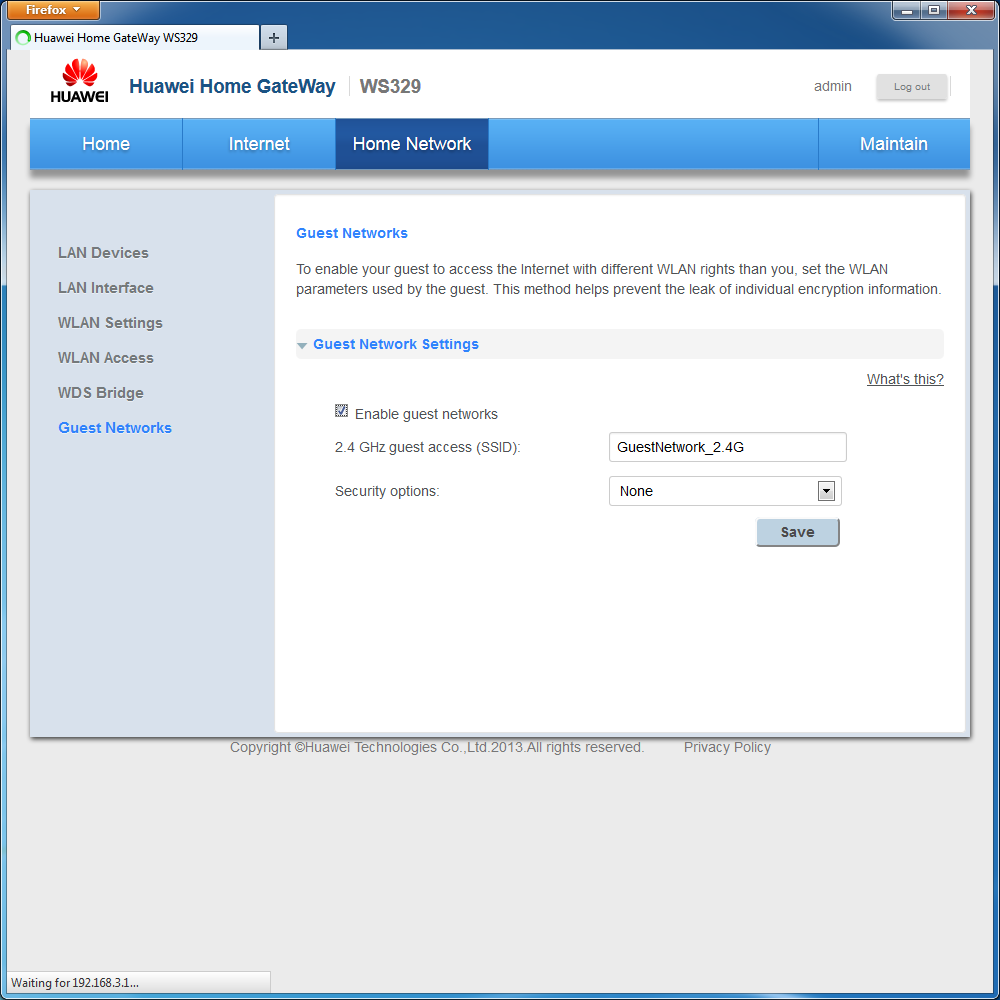Image resolution: width=1000 pixels, height=1000 pixels.
Task: Open WLAN Access in the sidebar
Action: point(106,358)
